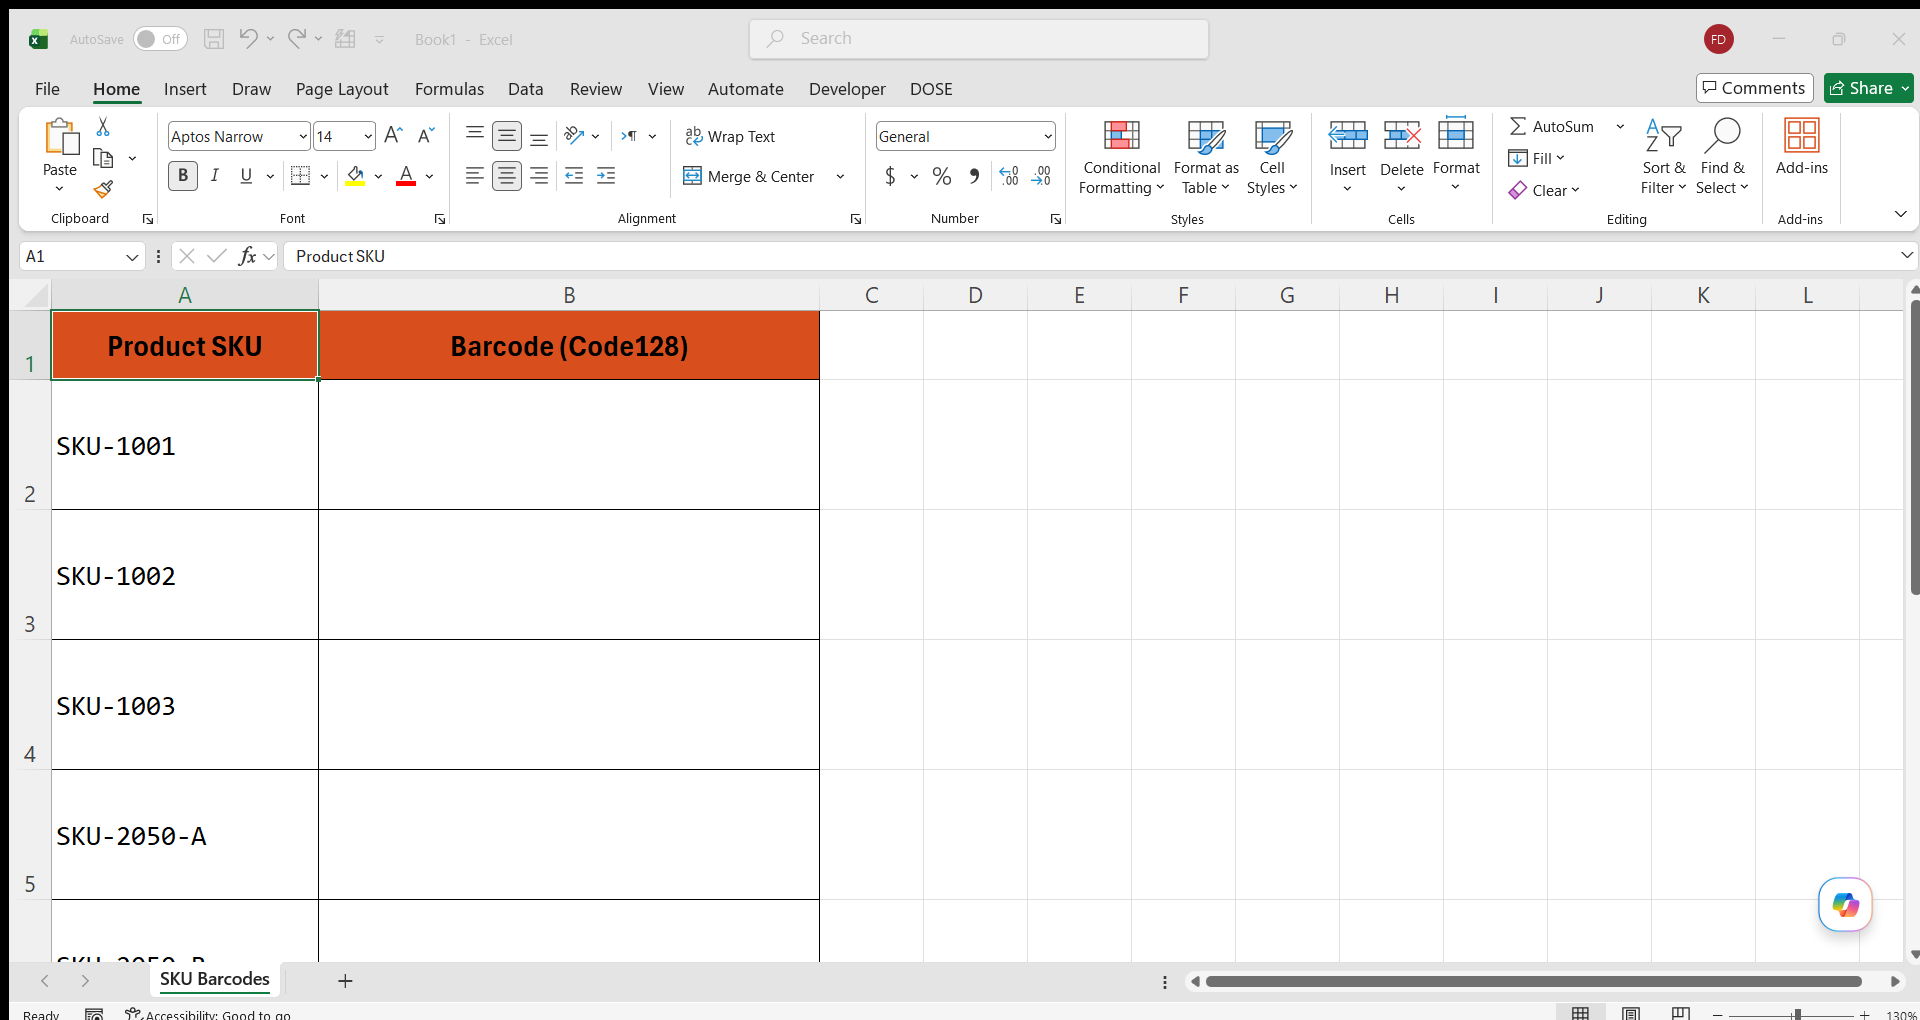Screen dimensions: 1920x1020
Task: Switch to the Formulas tab
Action: (449, 89)
